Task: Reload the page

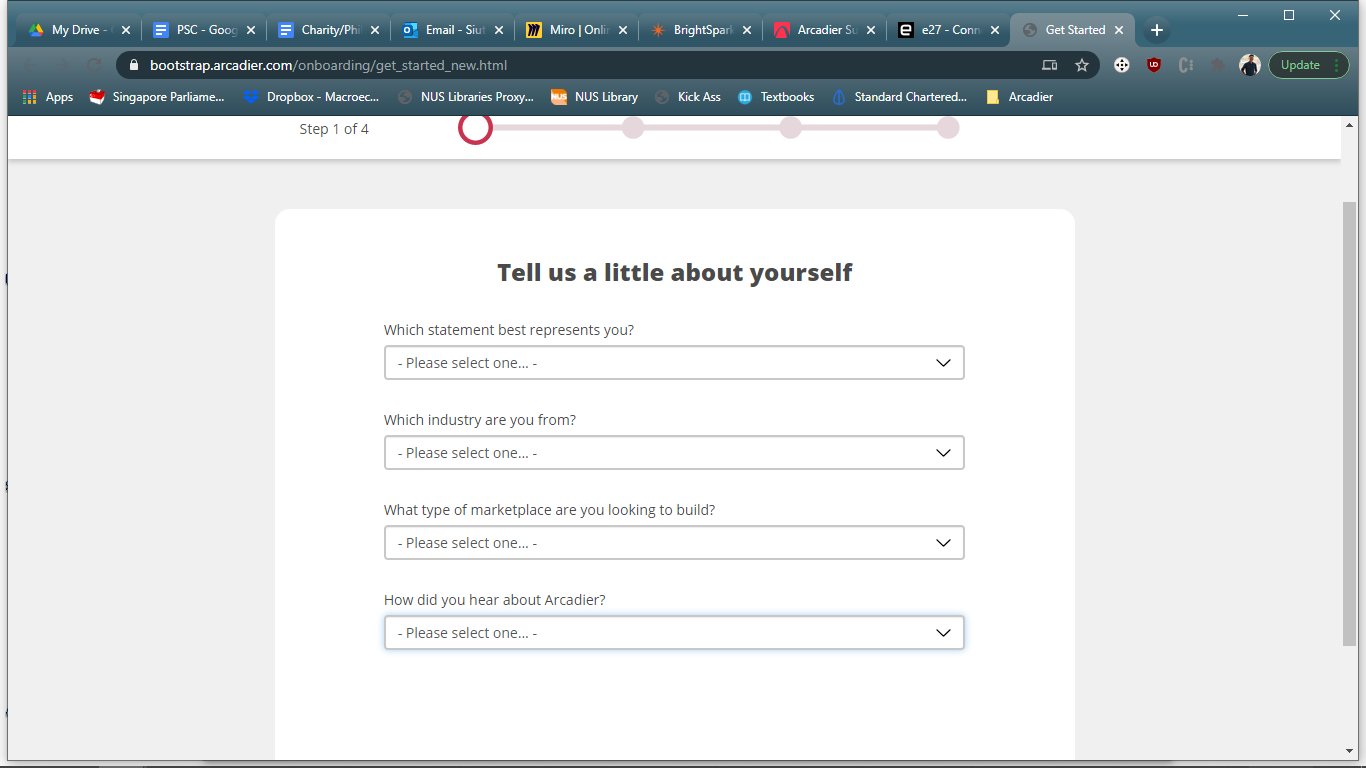Action: tap(94, 65)
